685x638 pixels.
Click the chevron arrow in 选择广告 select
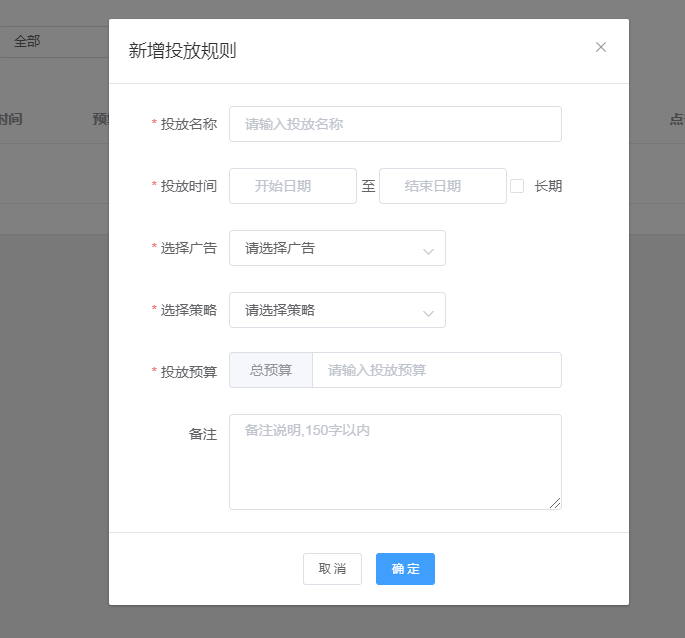pyautogui.click(x=428, y=251)
